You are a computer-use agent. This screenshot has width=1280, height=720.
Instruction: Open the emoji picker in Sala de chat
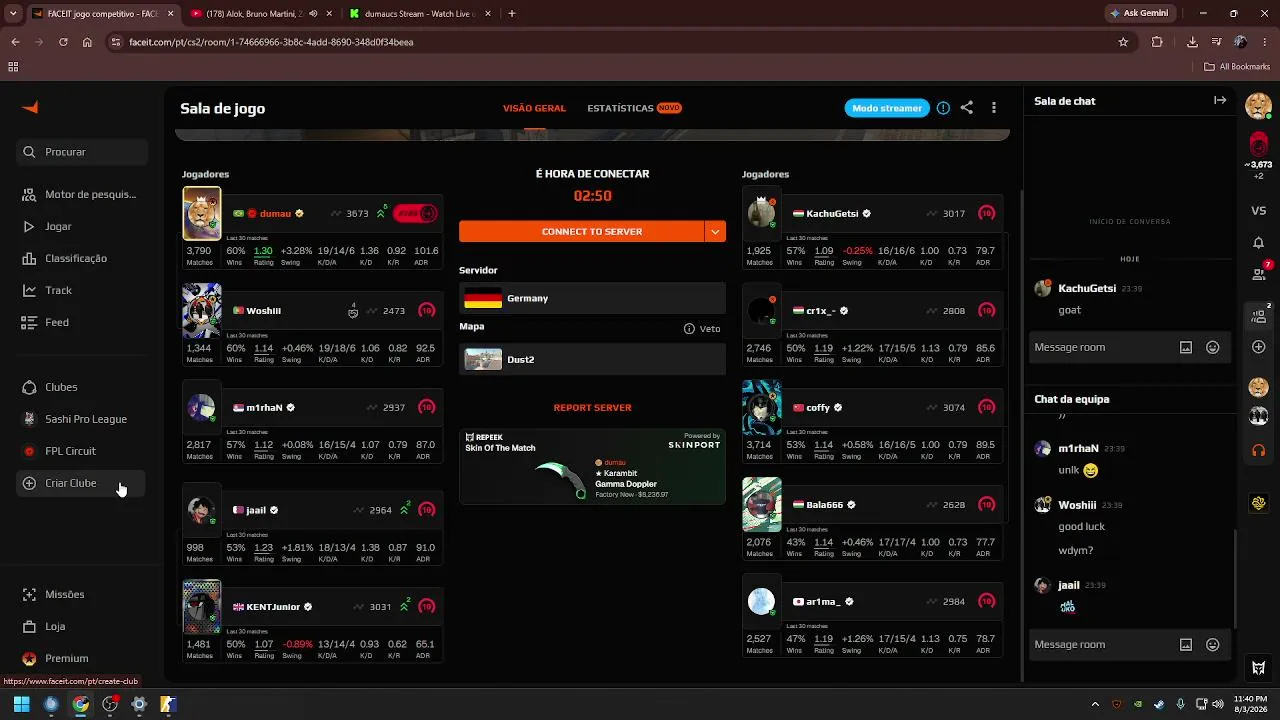point(1213,347)
